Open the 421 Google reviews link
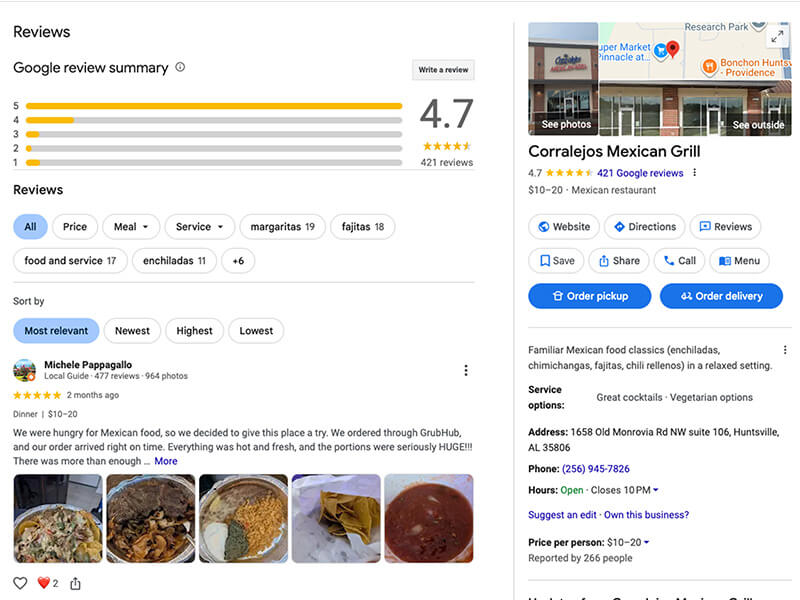Image resolution: width=800 pixels, height=600 pixels. coord(640,173)
